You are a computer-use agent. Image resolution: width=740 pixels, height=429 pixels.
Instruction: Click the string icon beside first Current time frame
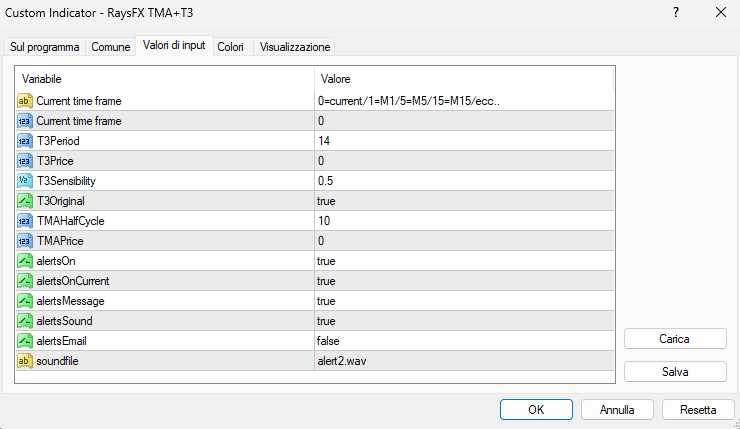pyautogui.click(x=25, y=101)
